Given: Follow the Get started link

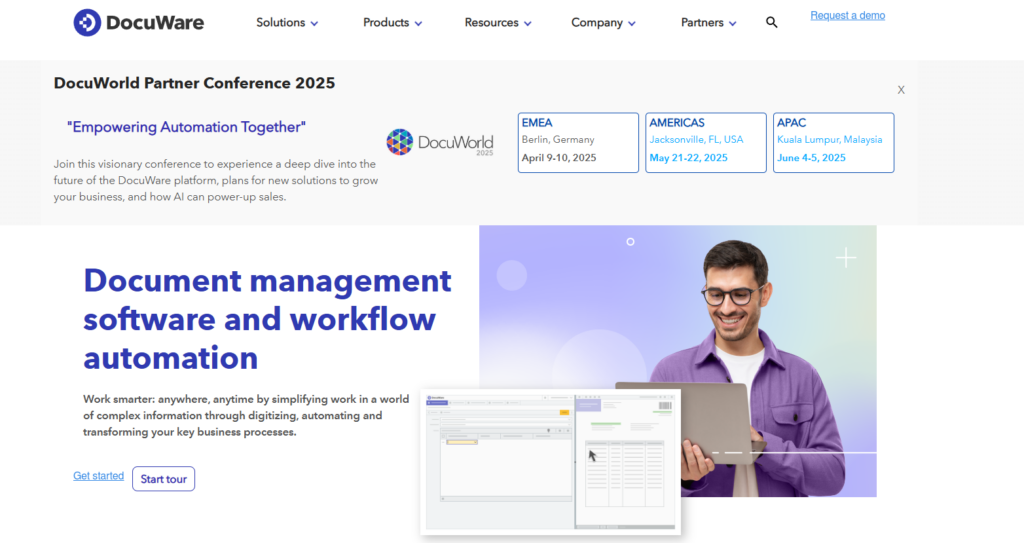Looking at the screenshot, I should click(x=98, y=476).
